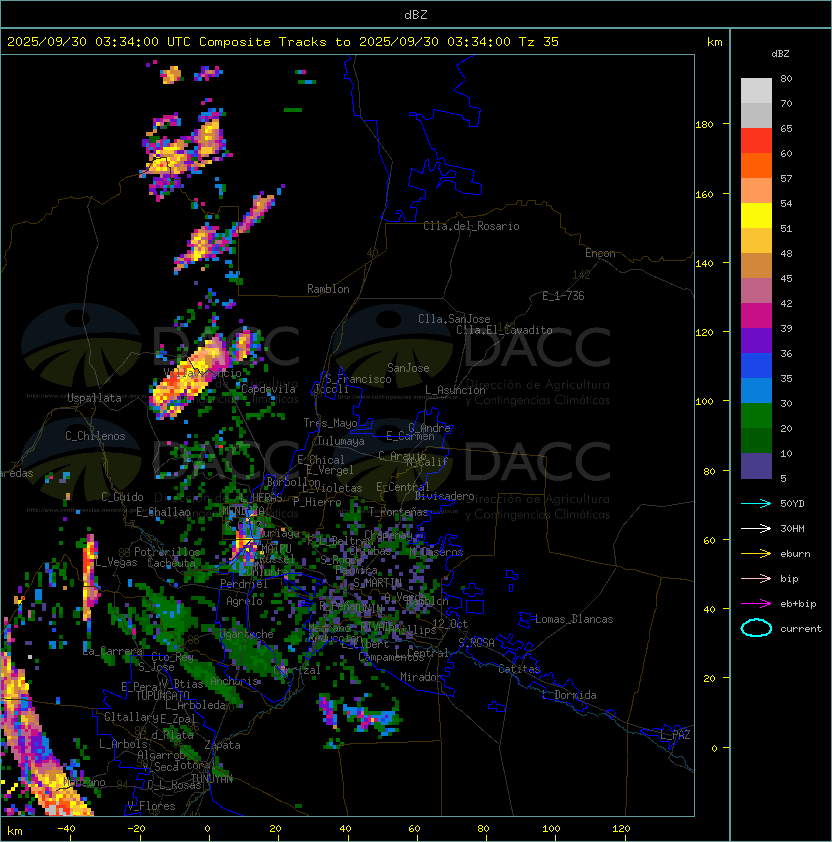Click the Ramblon map label
This screenshot has height=842, width=832.
tap(328, 289)
